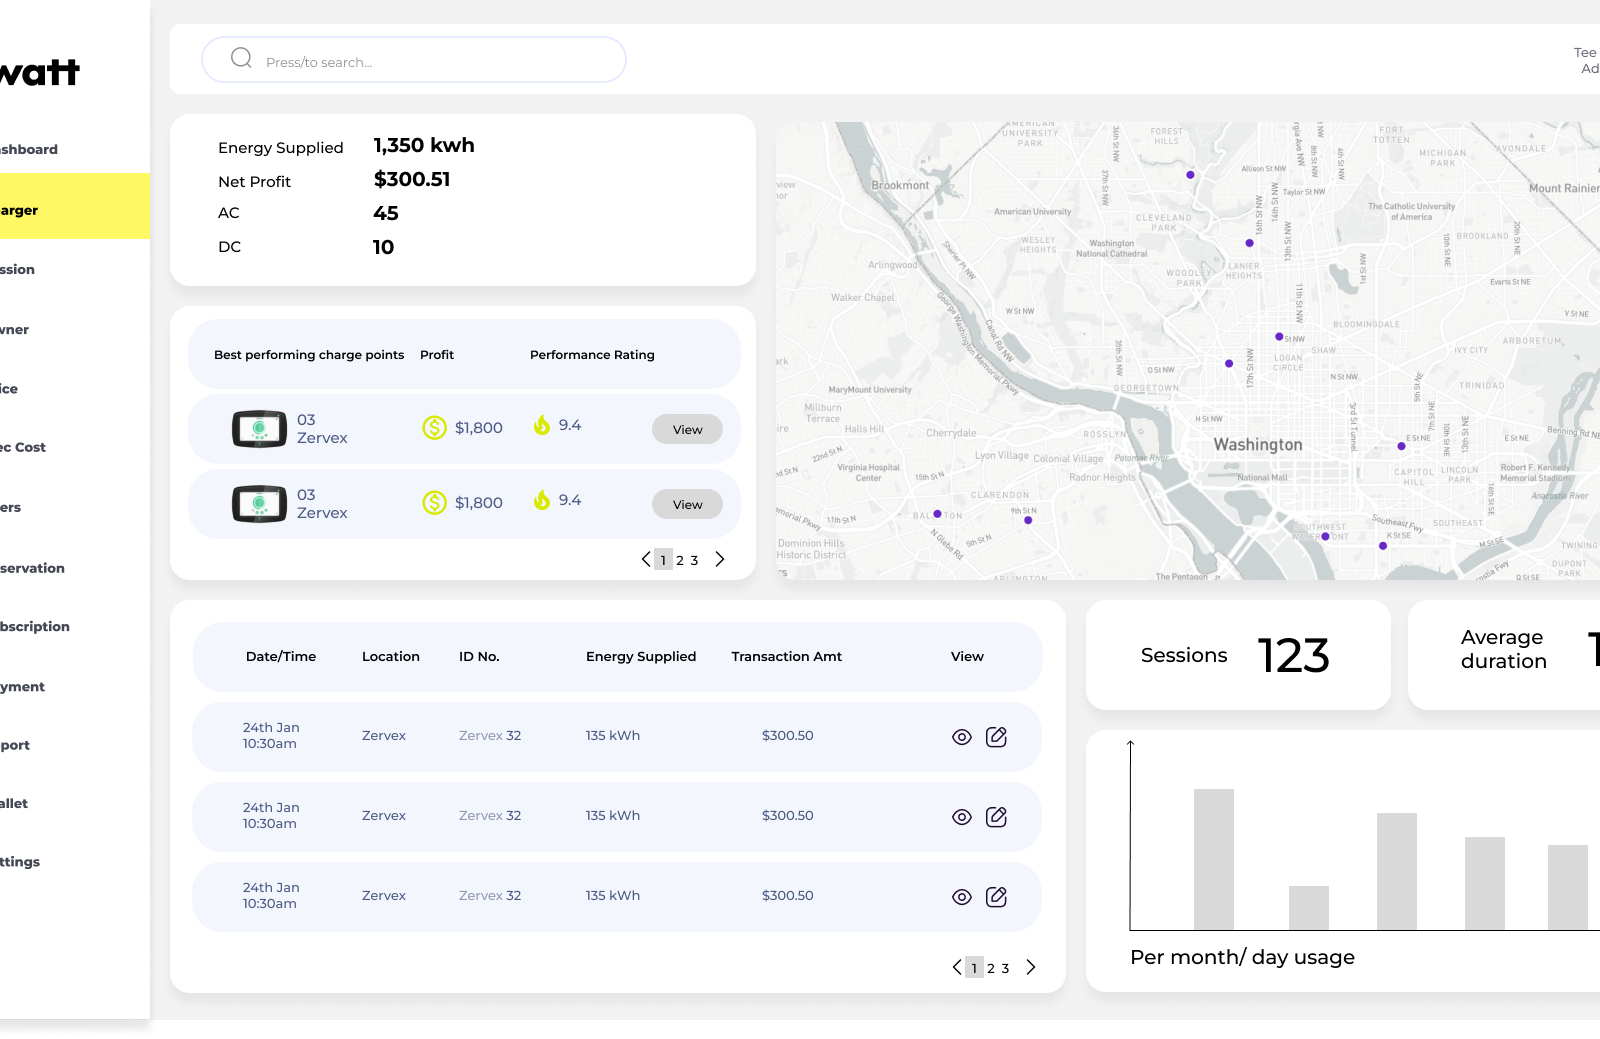Click edit icon in second transaction row

996,817
